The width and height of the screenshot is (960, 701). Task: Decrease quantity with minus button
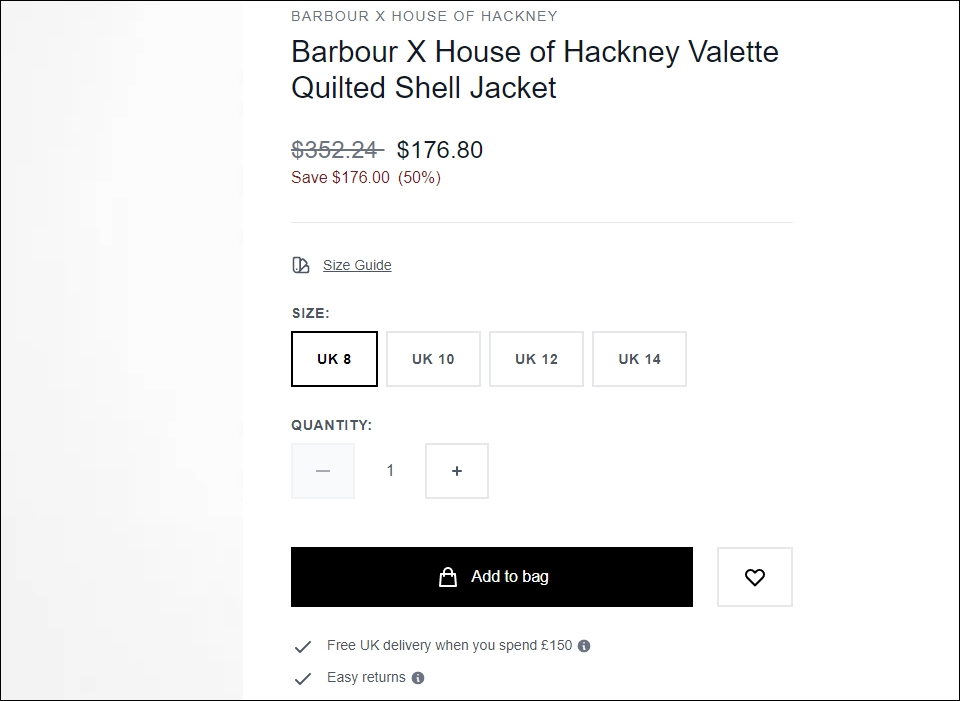[x=323, y=471]
